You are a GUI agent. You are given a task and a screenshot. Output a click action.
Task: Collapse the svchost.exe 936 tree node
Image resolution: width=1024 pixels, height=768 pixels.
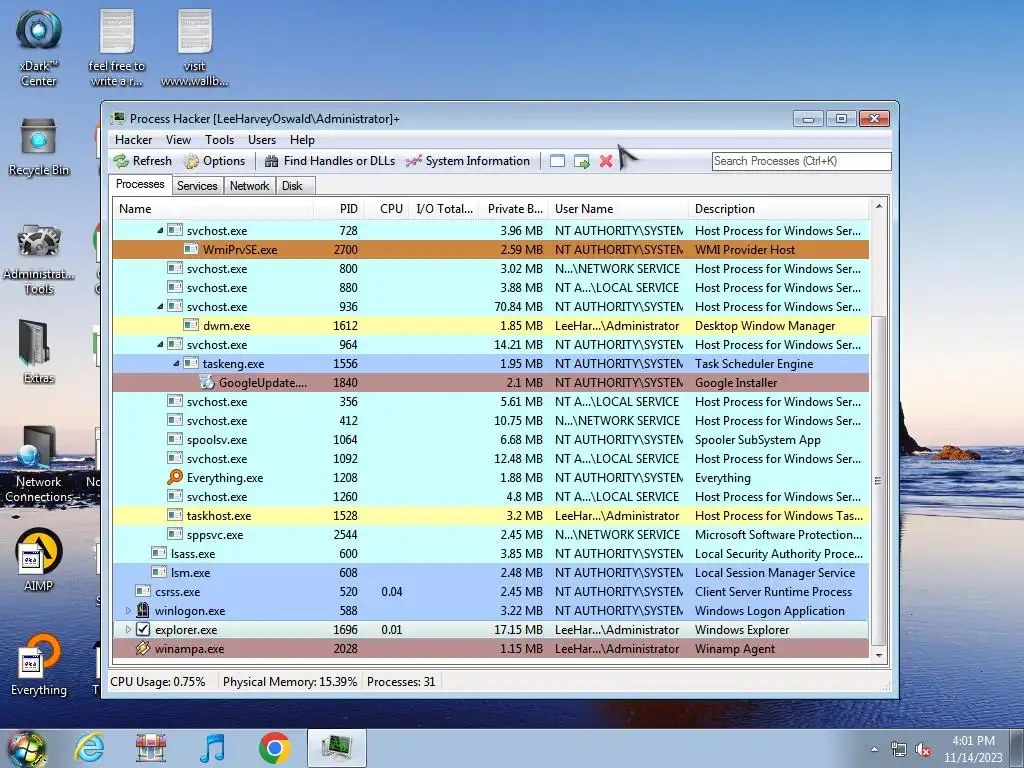click(160, 306)
